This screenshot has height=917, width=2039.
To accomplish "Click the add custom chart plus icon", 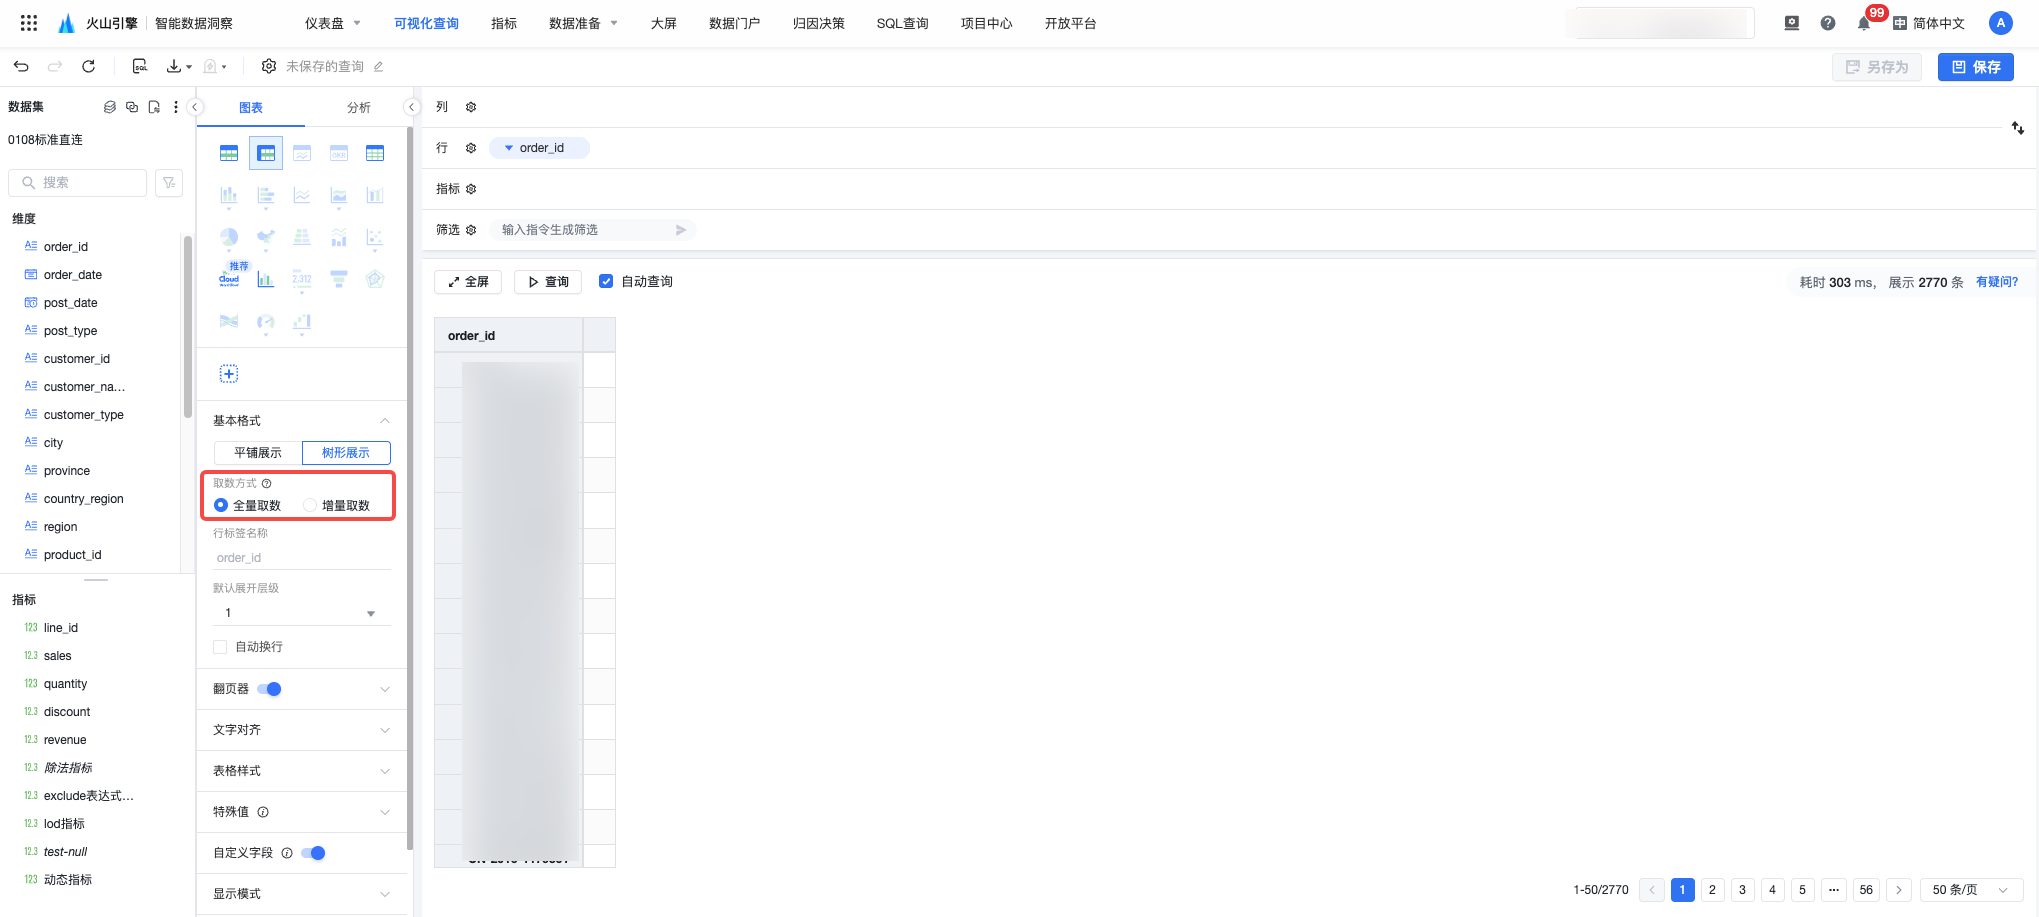I will pyautogui.click(x=229, y=374).
